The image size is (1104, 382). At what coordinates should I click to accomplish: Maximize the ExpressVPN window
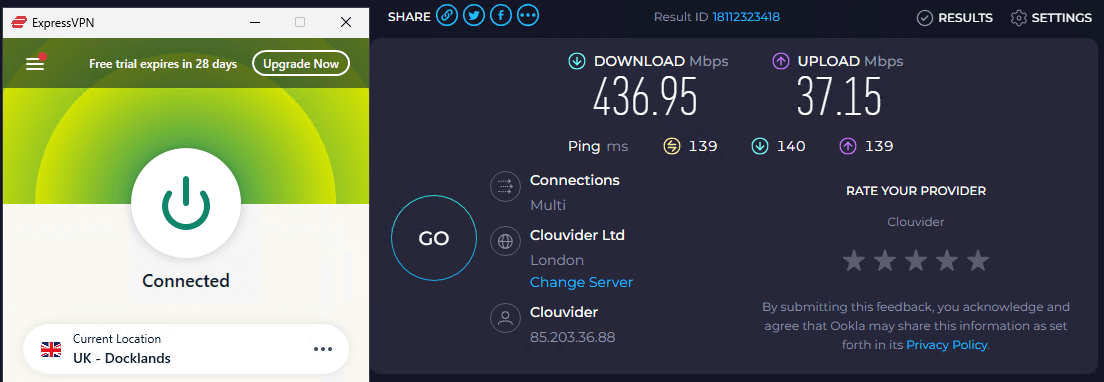coord(300,23)
